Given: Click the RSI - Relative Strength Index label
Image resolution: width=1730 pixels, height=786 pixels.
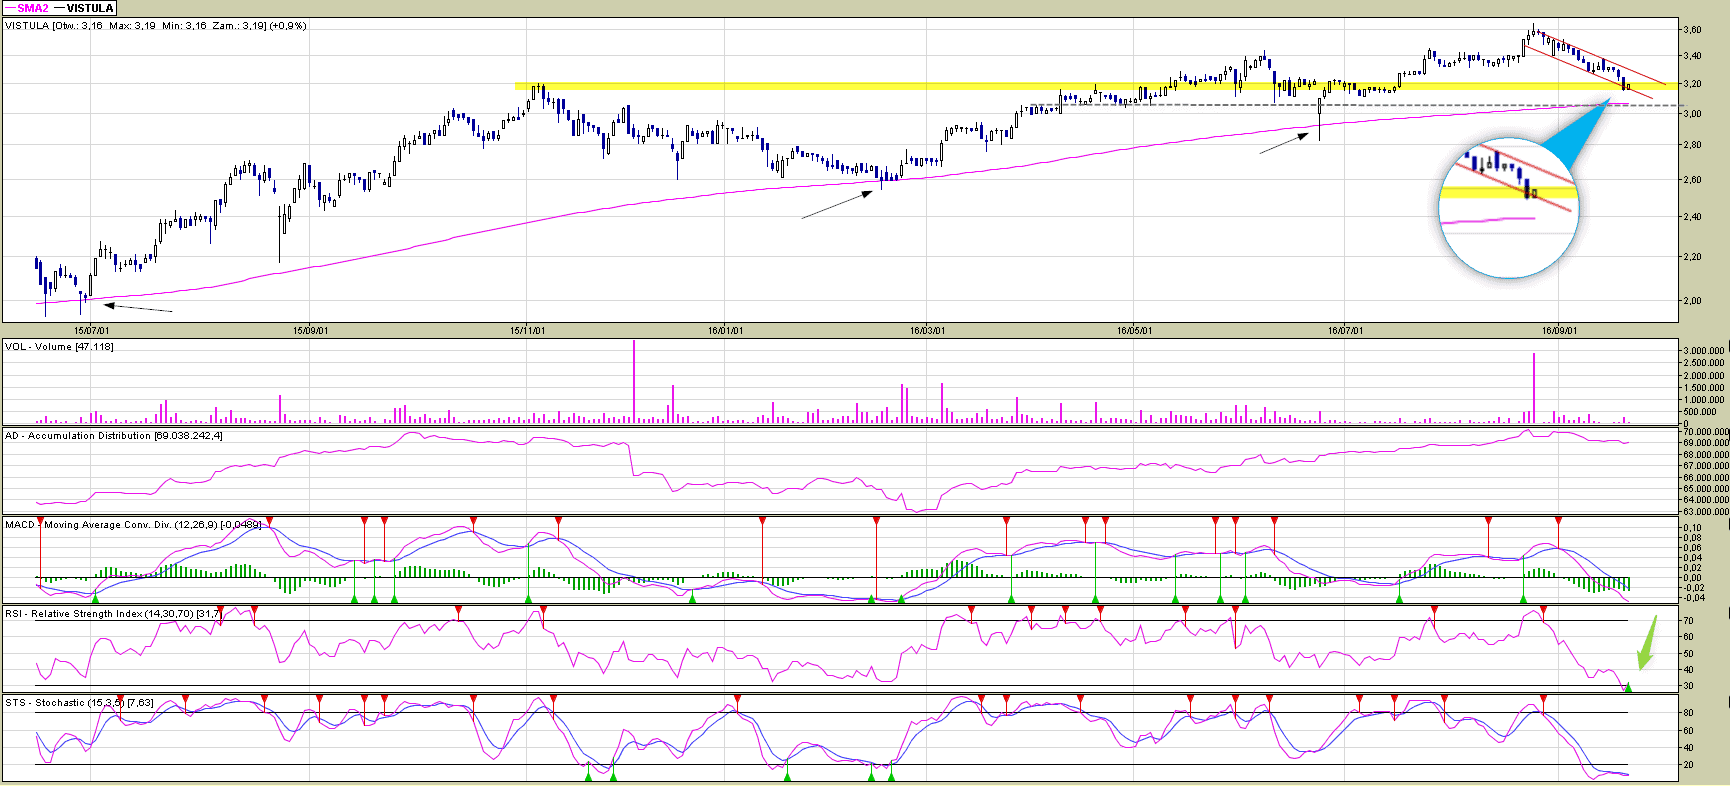Looking at the screenshot, I should (x=112, y=614).
